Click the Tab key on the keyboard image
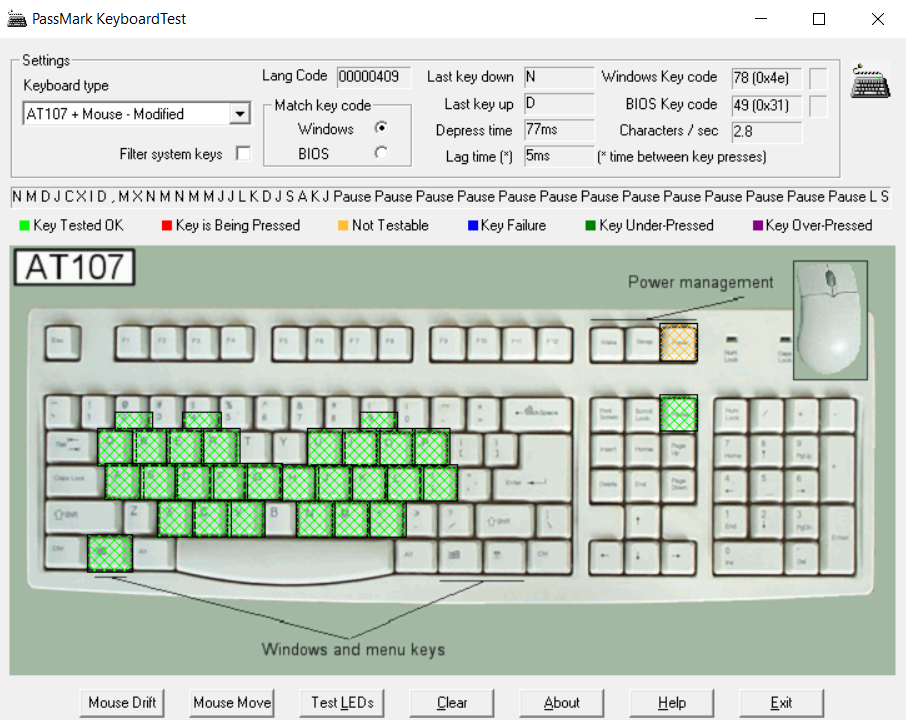 [70, 448]
